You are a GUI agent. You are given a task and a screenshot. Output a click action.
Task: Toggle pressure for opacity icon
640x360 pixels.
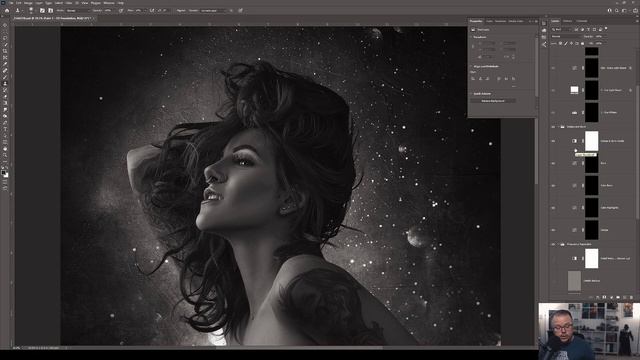click(x=121, y=10)
